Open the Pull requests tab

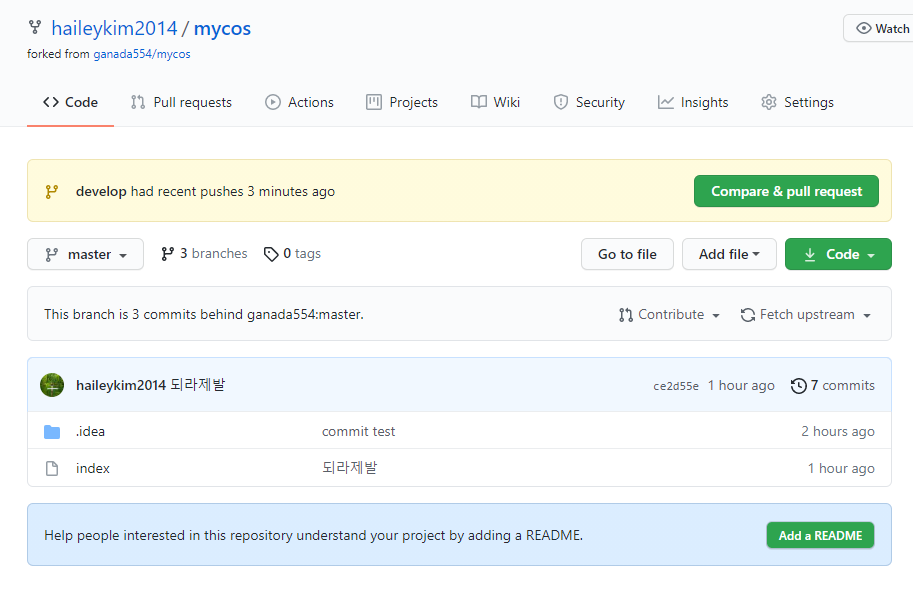(181, 102)
